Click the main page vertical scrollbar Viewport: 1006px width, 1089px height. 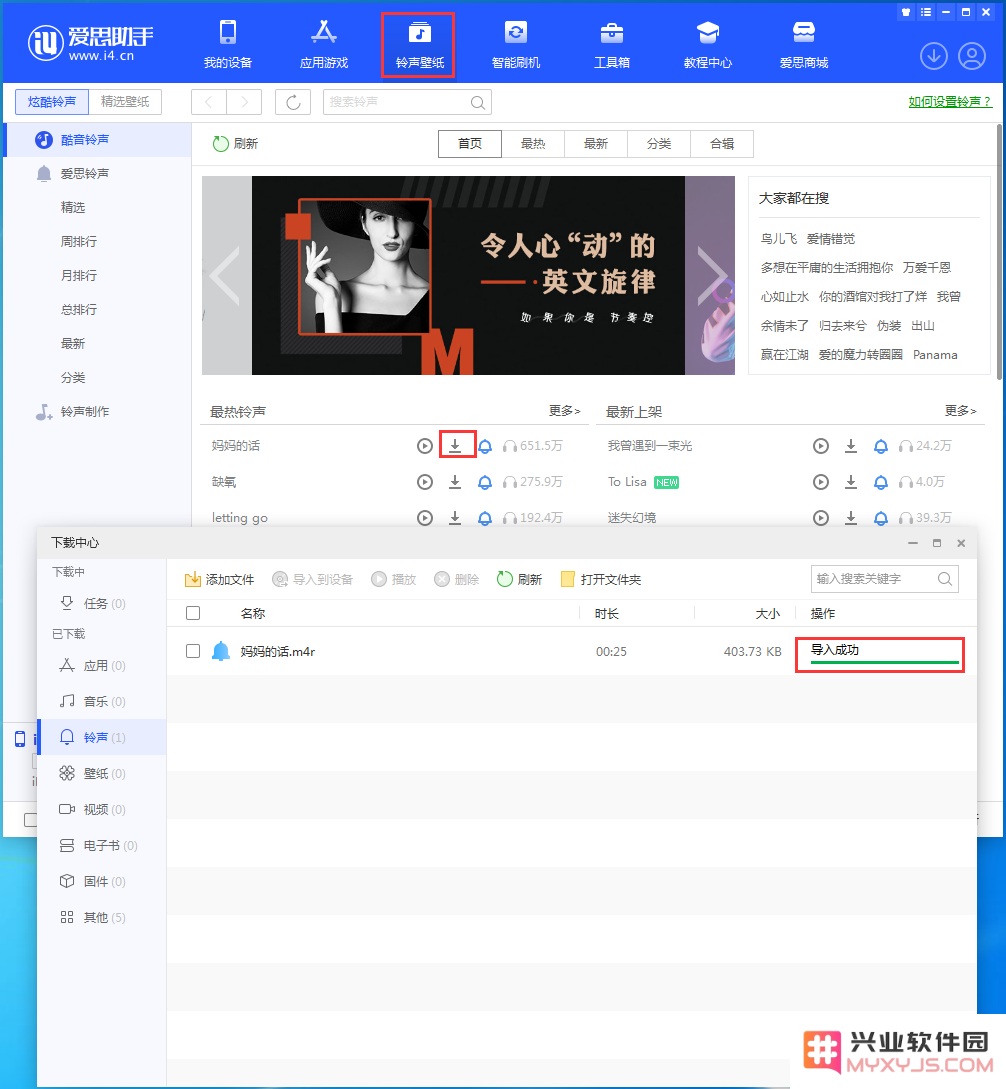tap(999, 251)
